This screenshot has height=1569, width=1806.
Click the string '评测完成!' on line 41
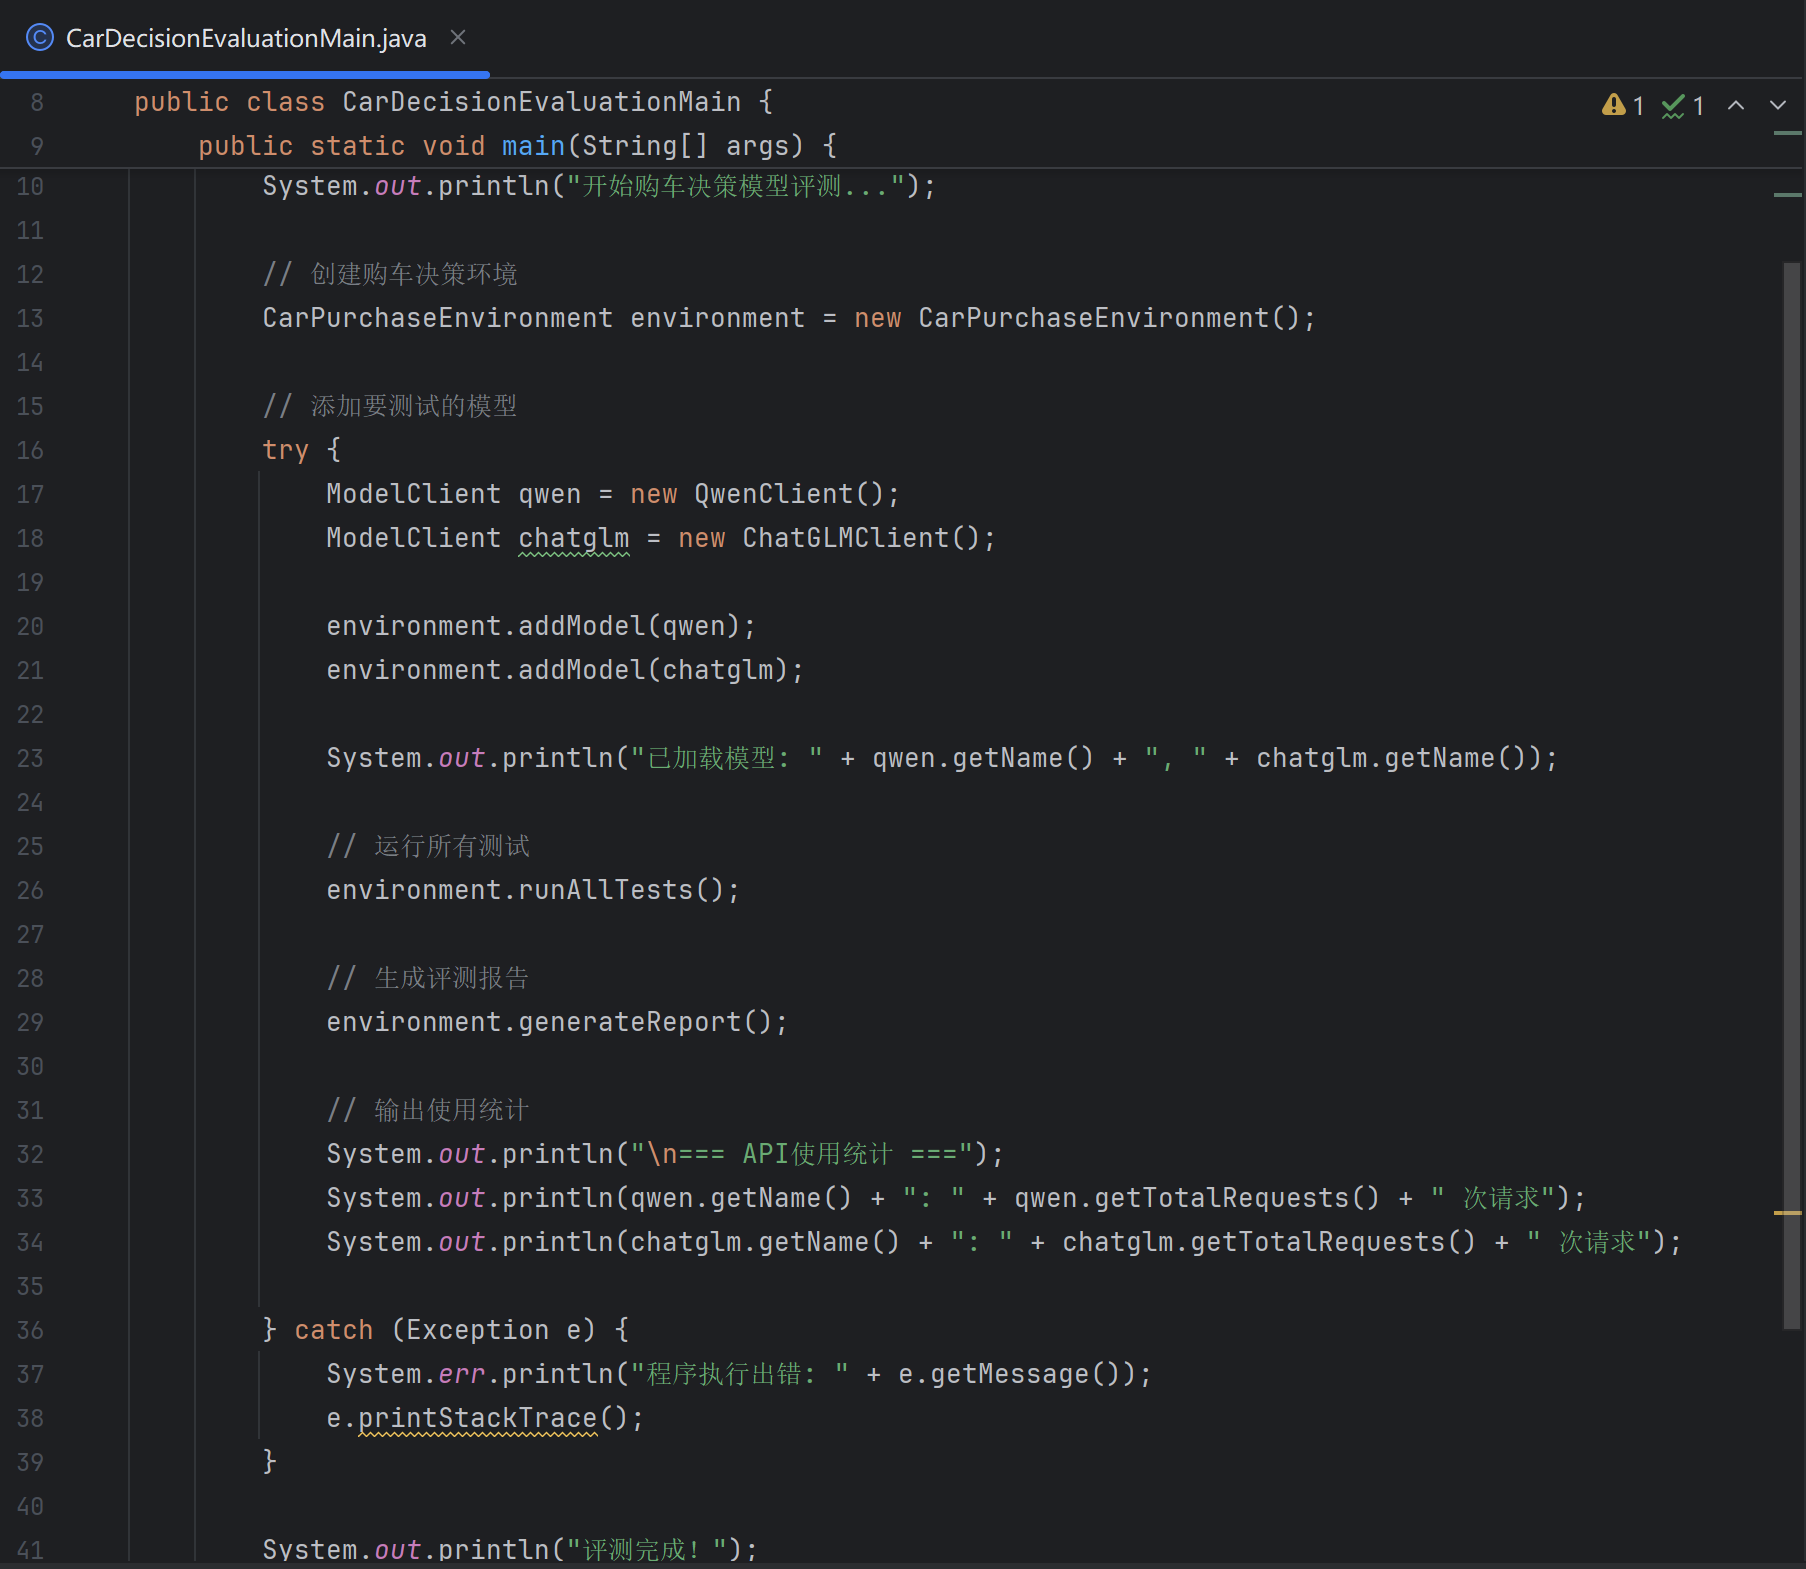click(648, 1550)
